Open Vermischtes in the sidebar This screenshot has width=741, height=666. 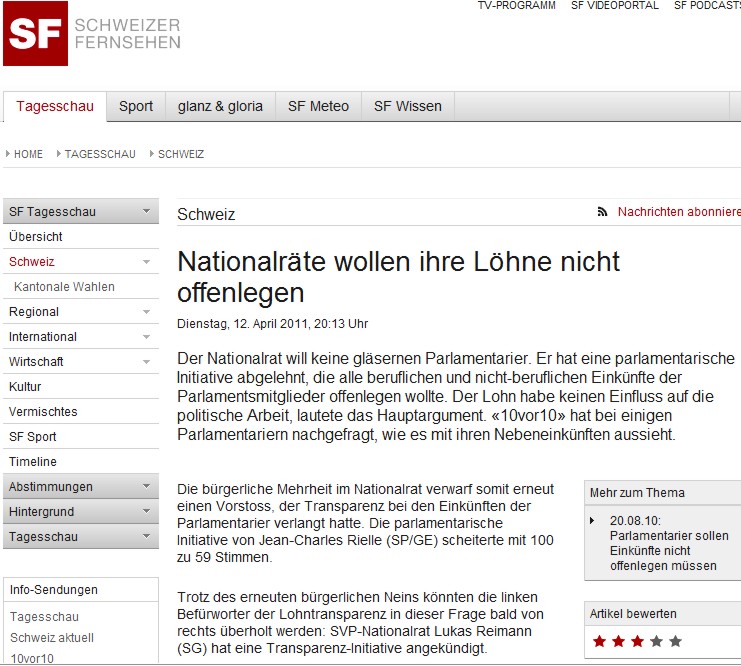[81, 412]
